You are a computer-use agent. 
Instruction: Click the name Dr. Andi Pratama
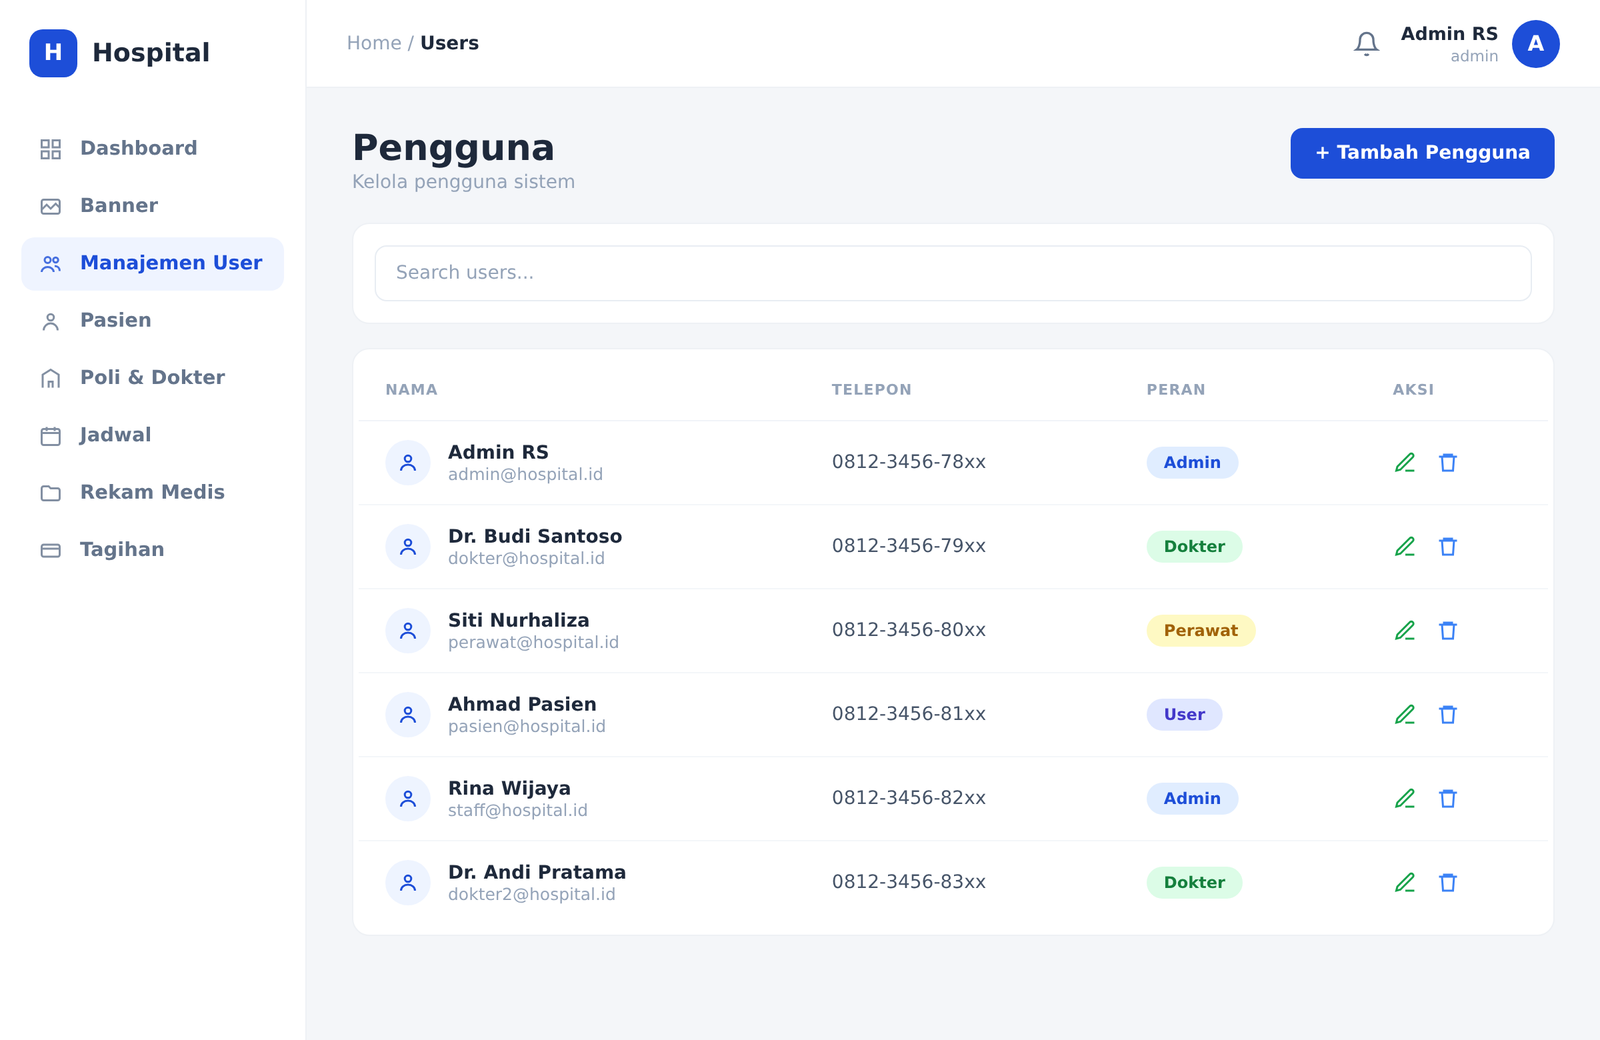click(x=537, y=872)
